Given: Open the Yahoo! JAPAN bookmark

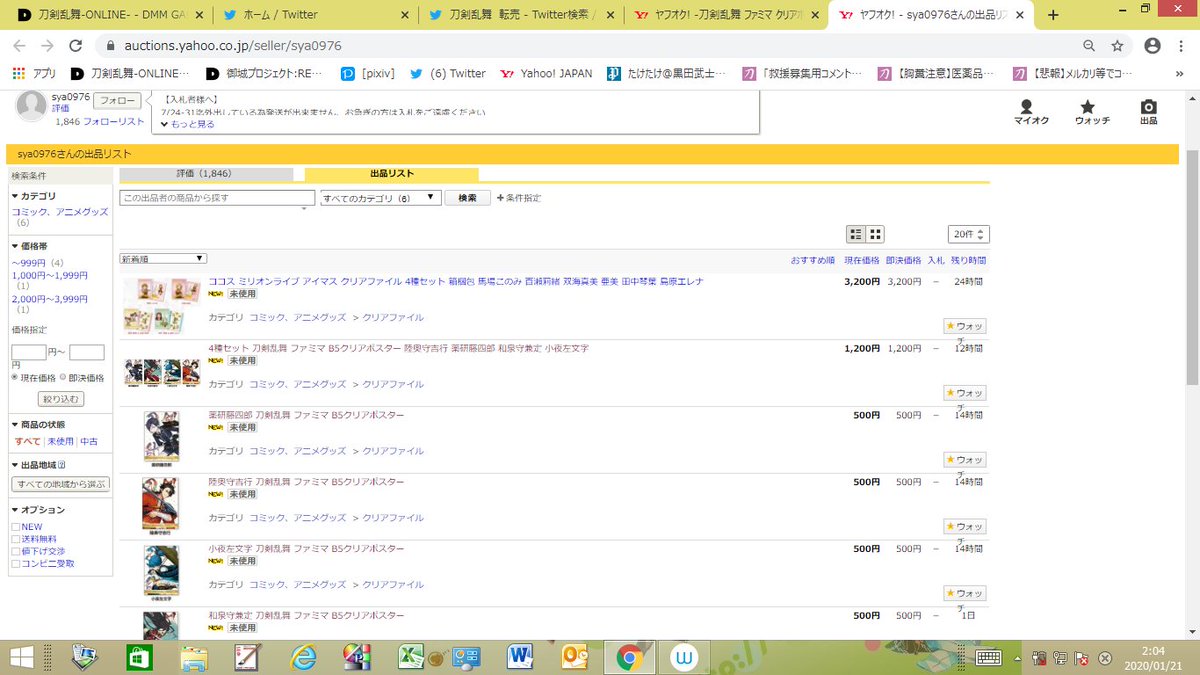Looking at the screenshot, I should [x=545, y=73].
